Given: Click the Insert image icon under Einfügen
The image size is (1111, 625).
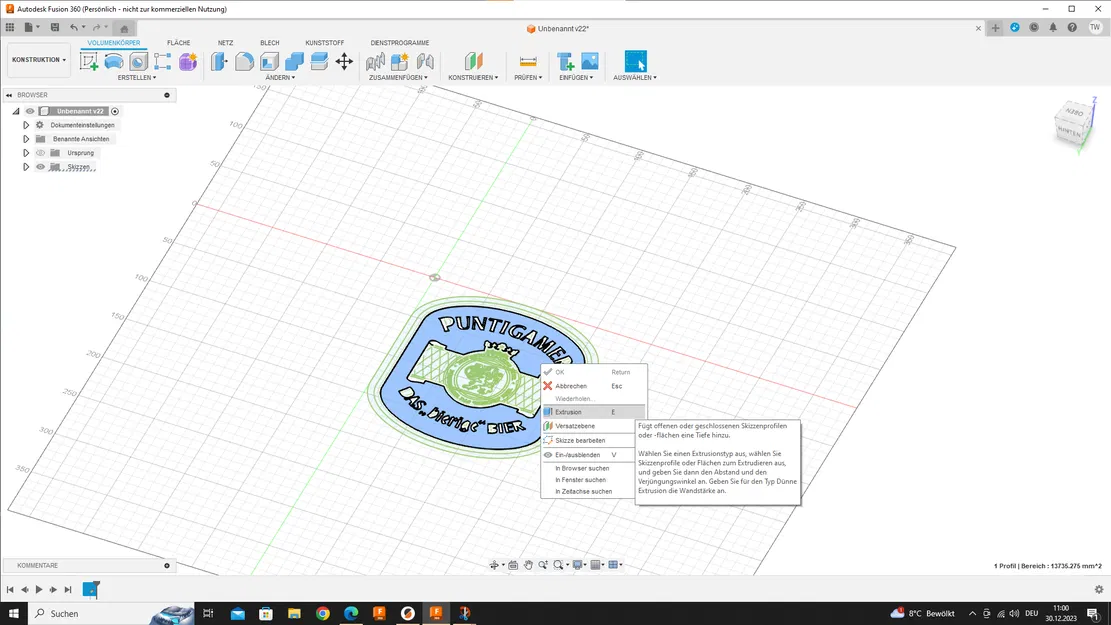Looking at the screenshot, I should pos(590,62).
